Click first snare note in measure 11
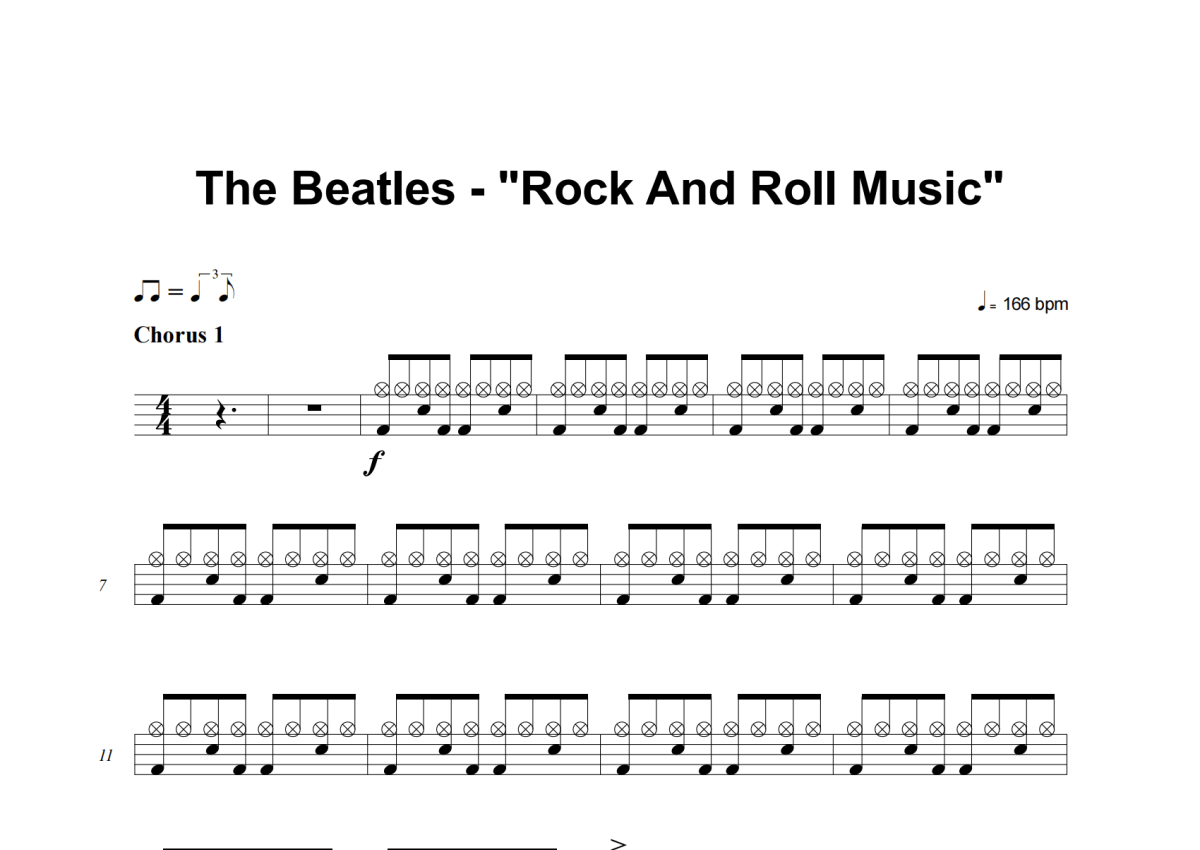Image resolution: width=1200 pixels, height=850 pixels. 213,748
